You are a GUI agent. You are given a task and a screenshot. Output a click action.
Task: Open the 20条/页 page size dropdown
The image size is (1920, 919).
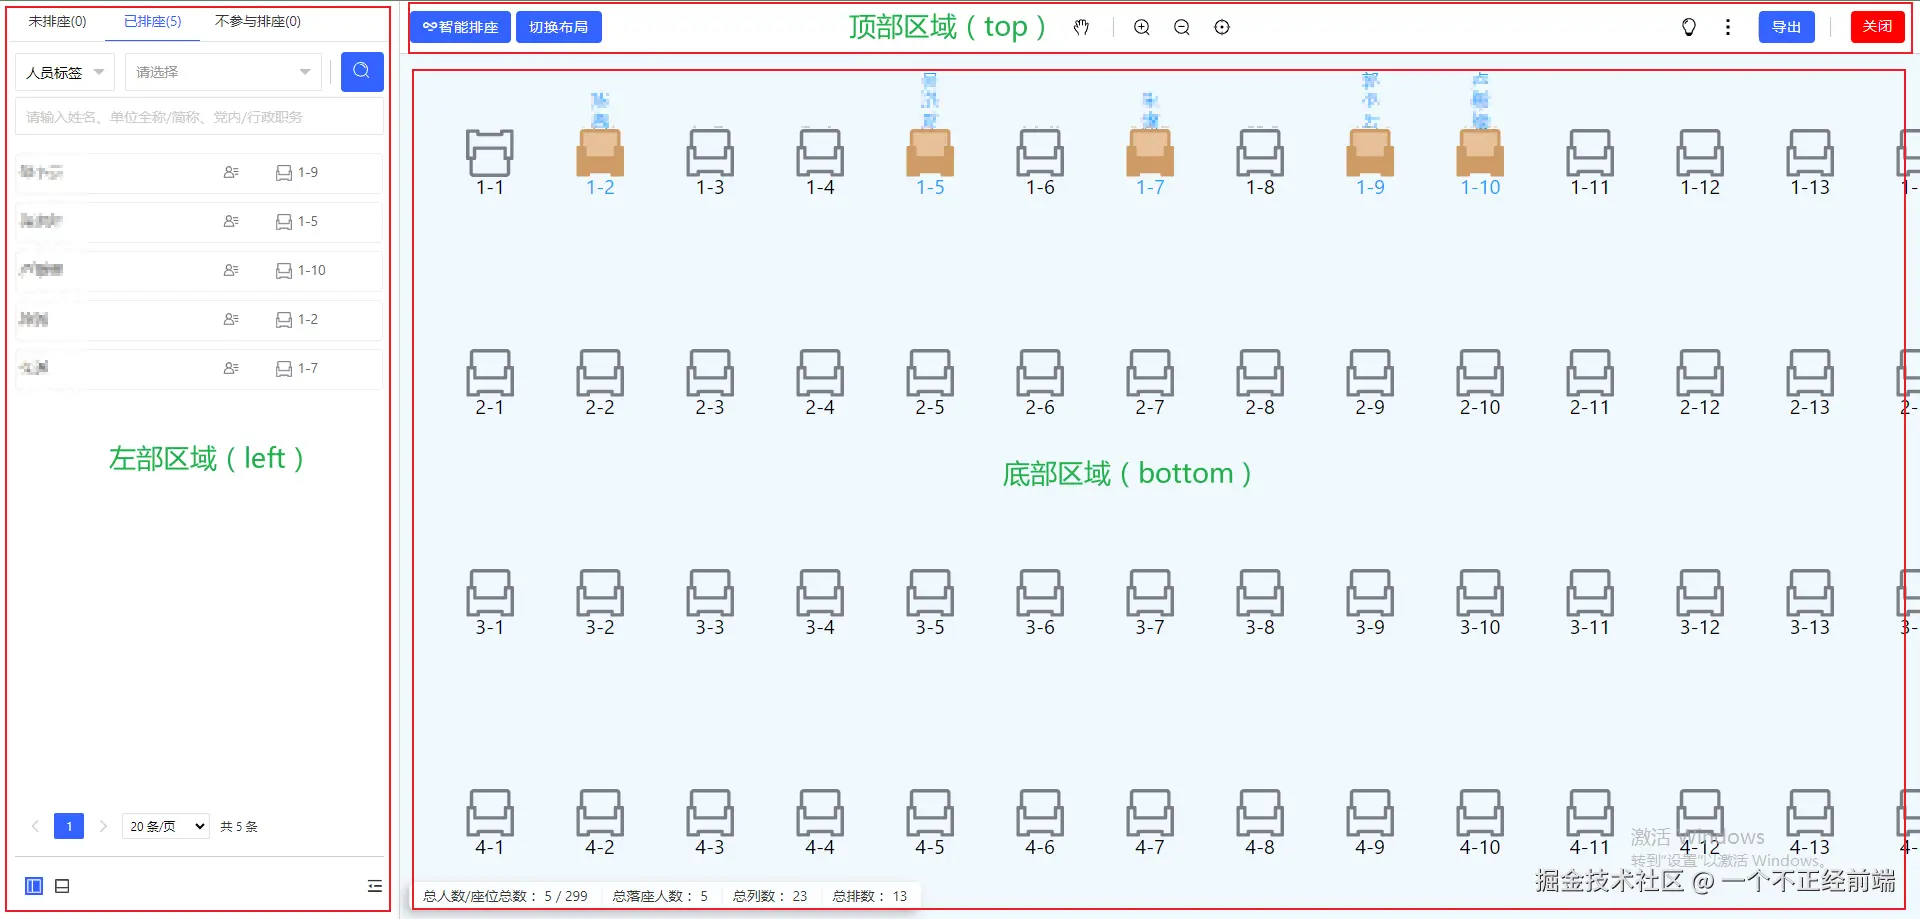(164, 825)
